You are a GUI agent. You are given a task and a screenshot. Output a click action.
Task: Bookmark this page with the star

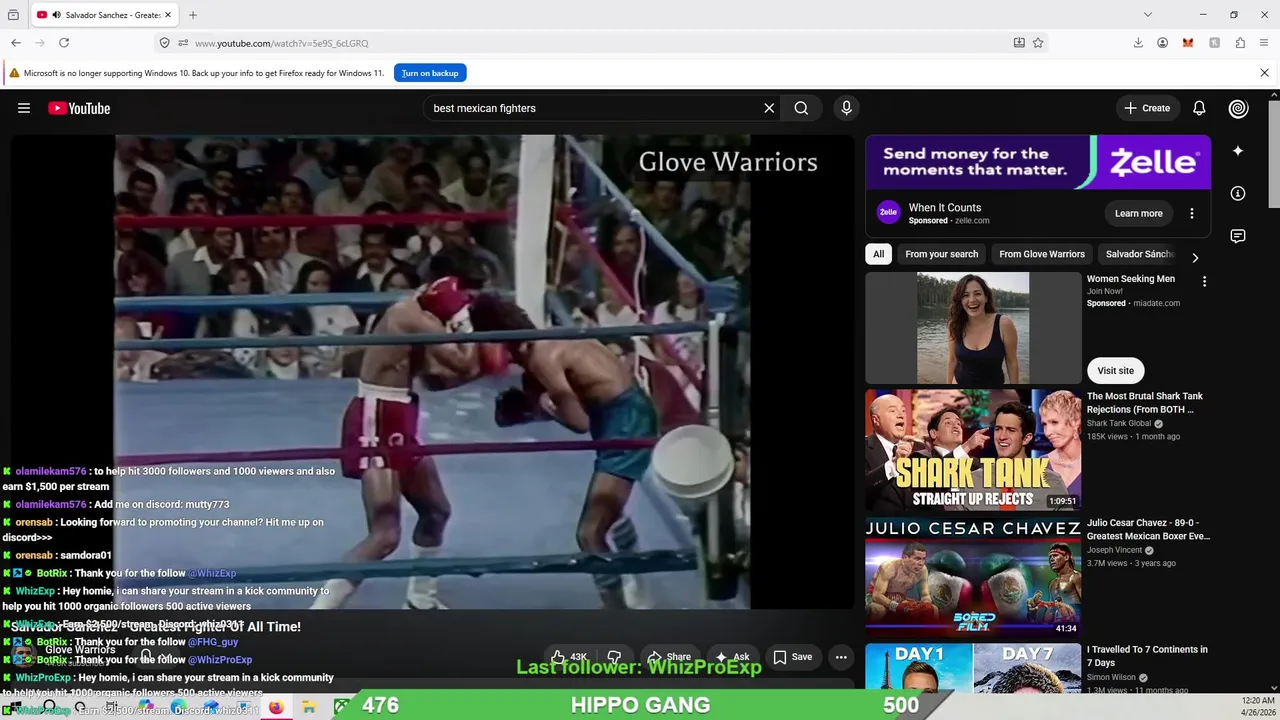[x=1038, y=43]
